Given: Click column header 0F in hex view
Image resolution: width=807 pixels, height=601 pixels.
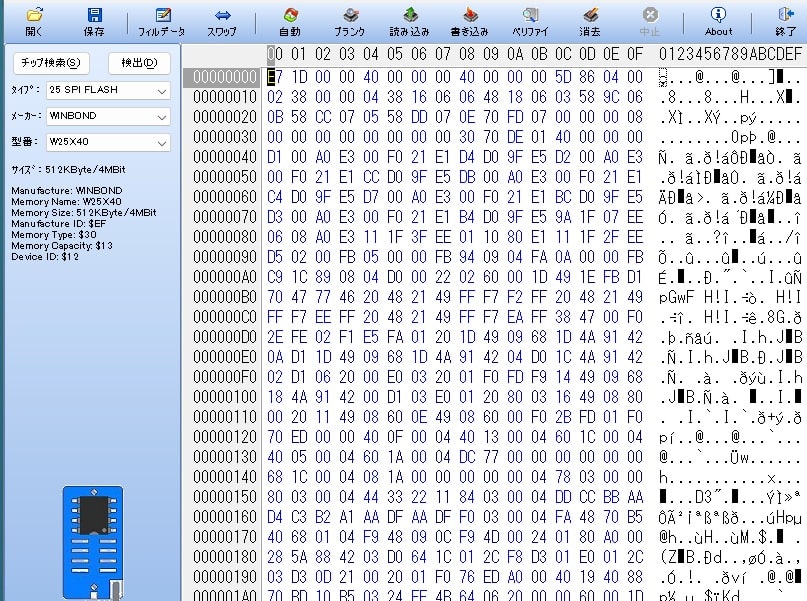Looking at the screenshot, I should (x=635, y=54).
